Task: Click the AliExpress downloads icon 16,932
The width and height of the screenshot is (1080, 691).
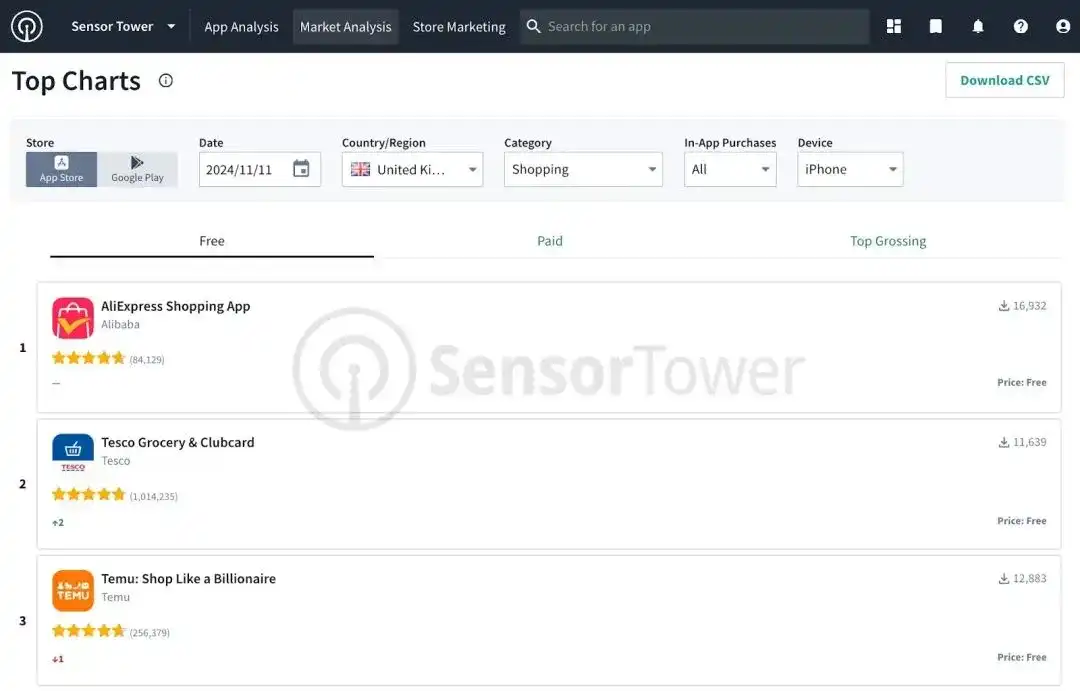Action: pyautogui.click(x=1004, y=306)
